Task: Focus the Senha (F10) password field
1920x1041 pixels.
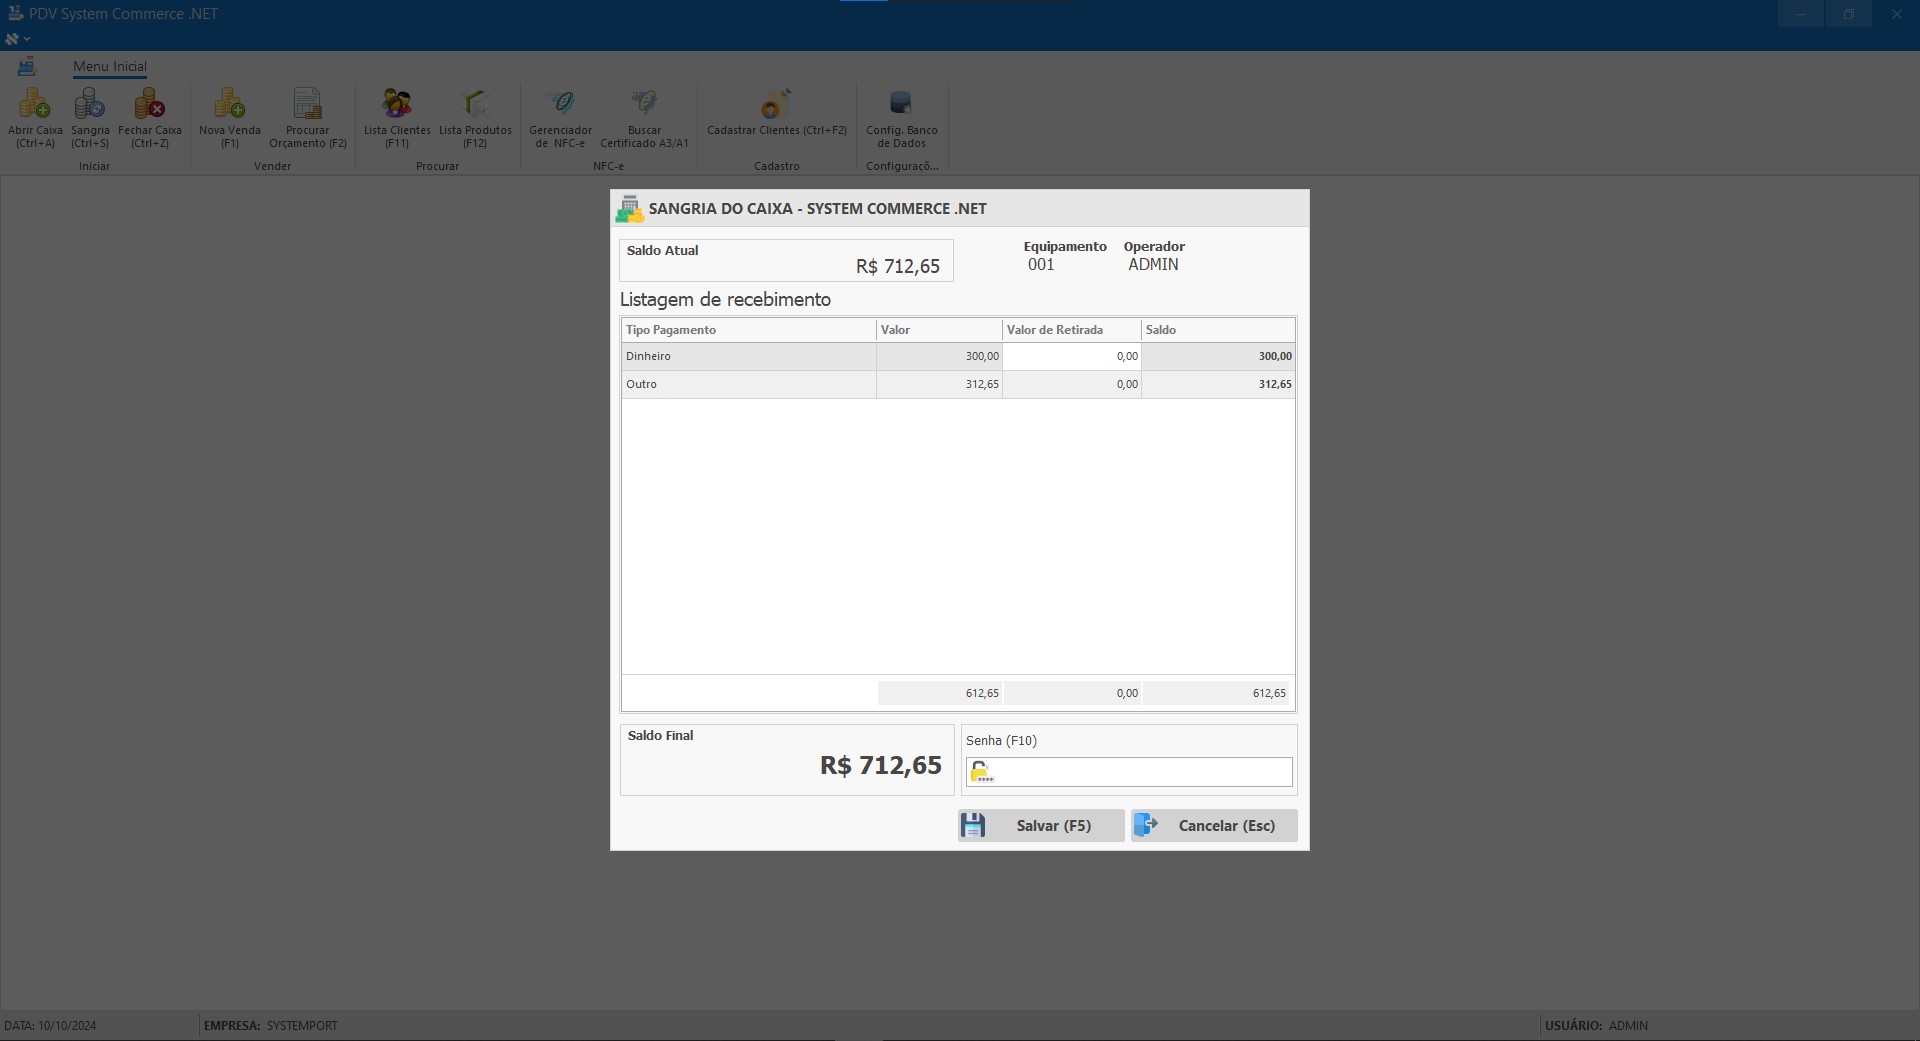Action: tap(1141, 772)
